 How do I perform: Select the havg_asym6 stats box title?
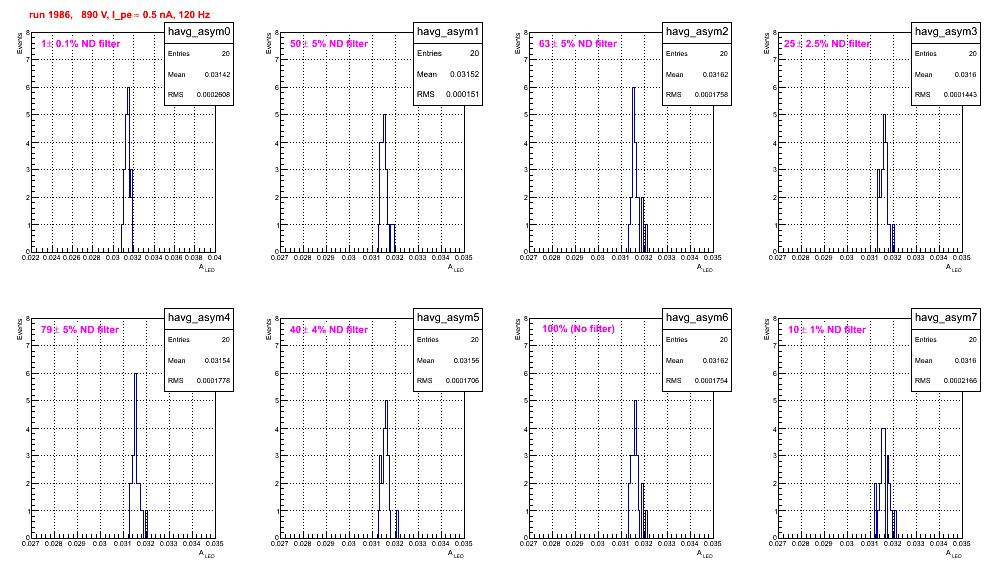[697, 318]
